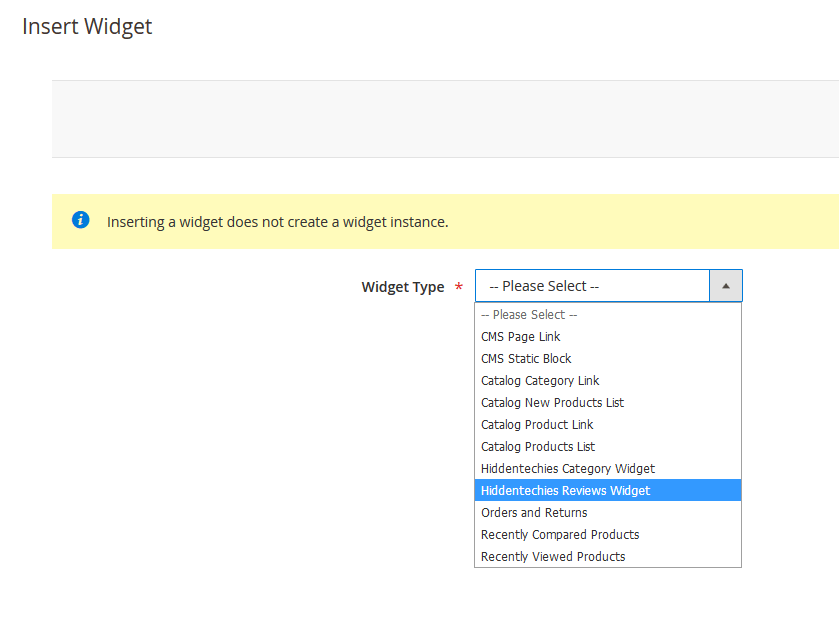
Task: Click the Widget Type select field
Action: (592, 286)
